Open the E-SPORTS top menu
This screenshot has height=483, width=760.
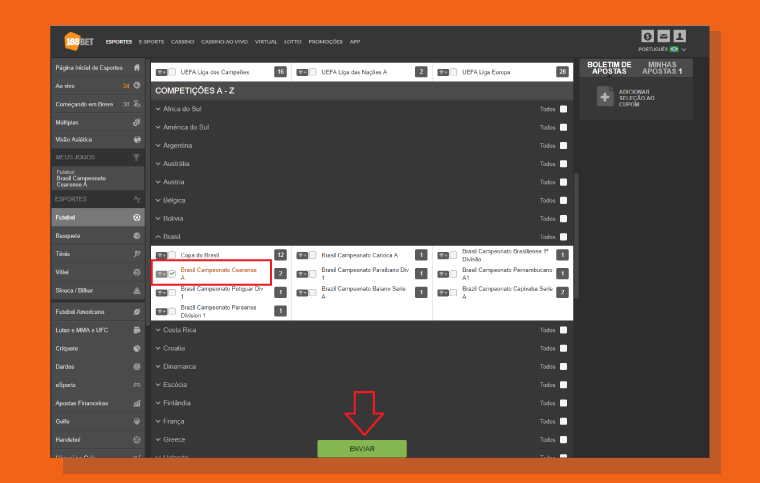pyautogui.click(x=151, y=42)
